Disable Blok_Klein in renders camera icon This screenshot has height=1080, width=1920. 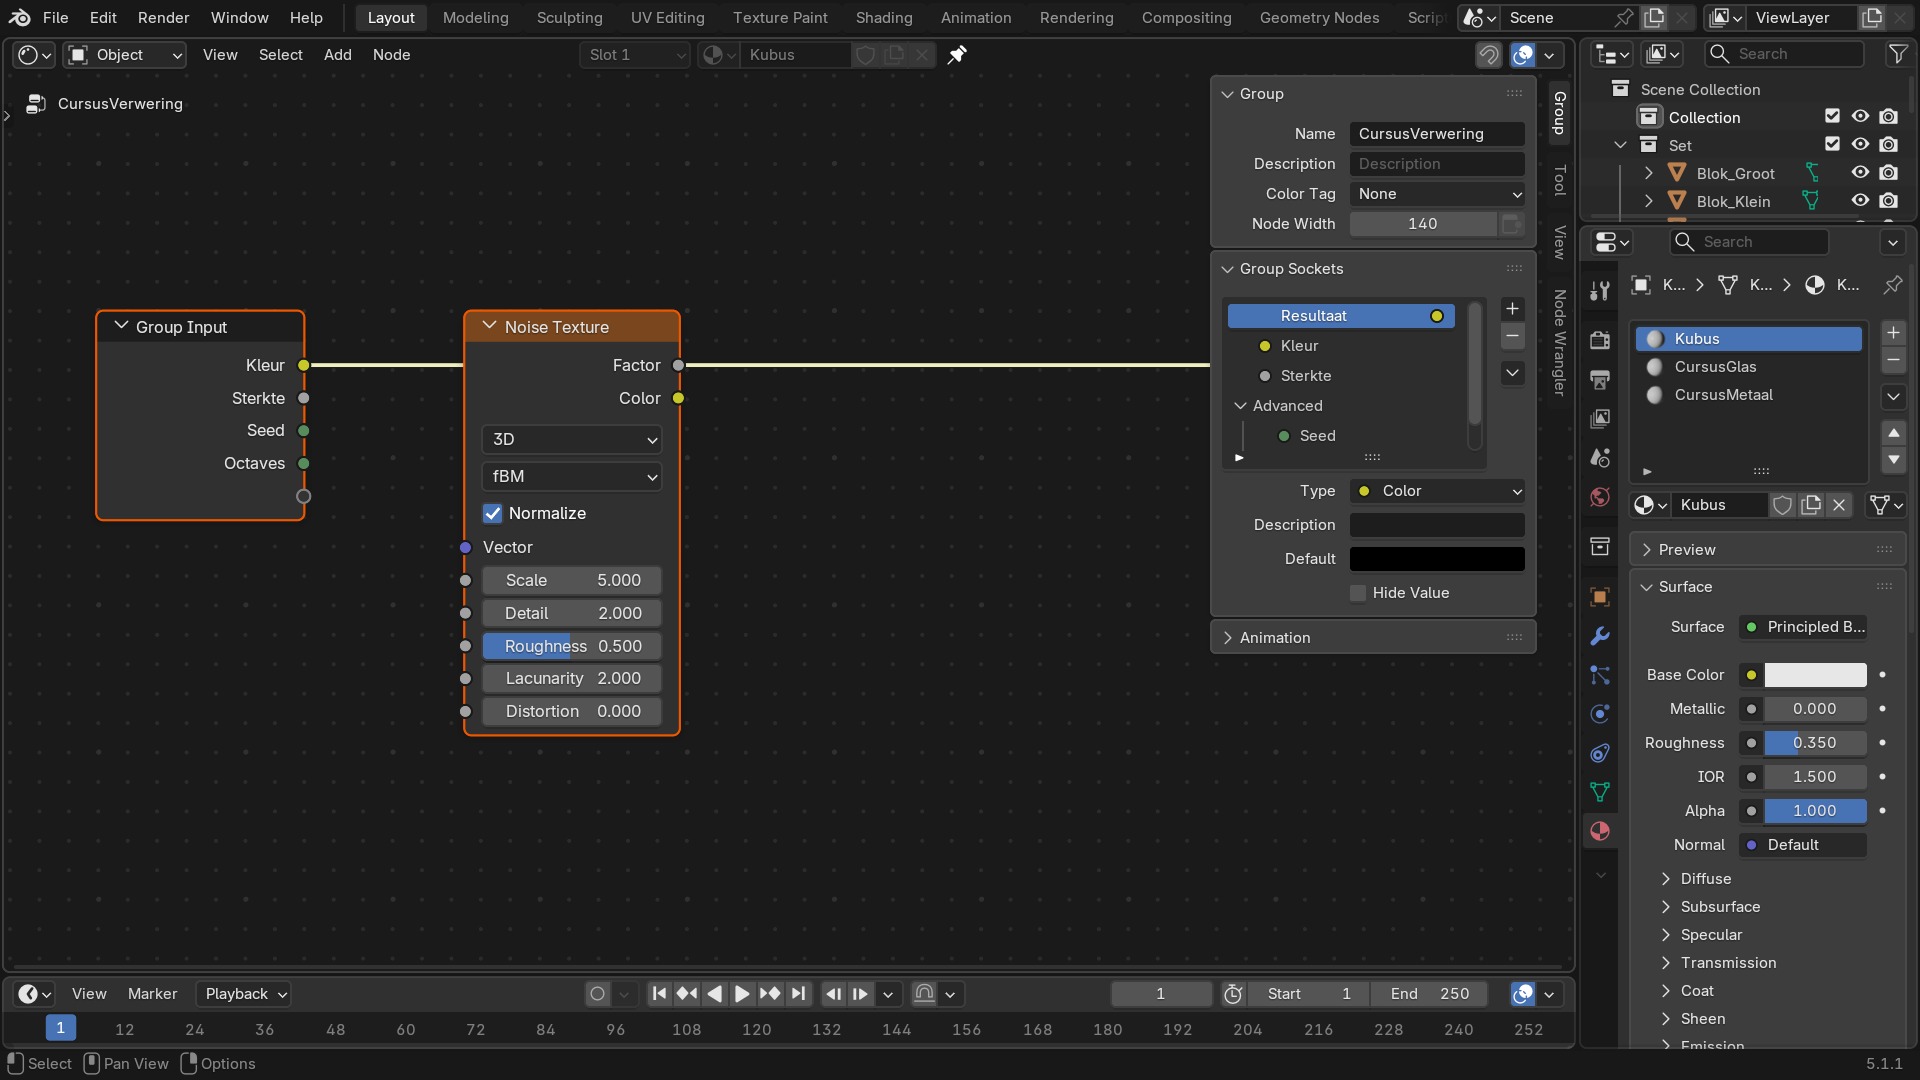(x=1888, y=201)
